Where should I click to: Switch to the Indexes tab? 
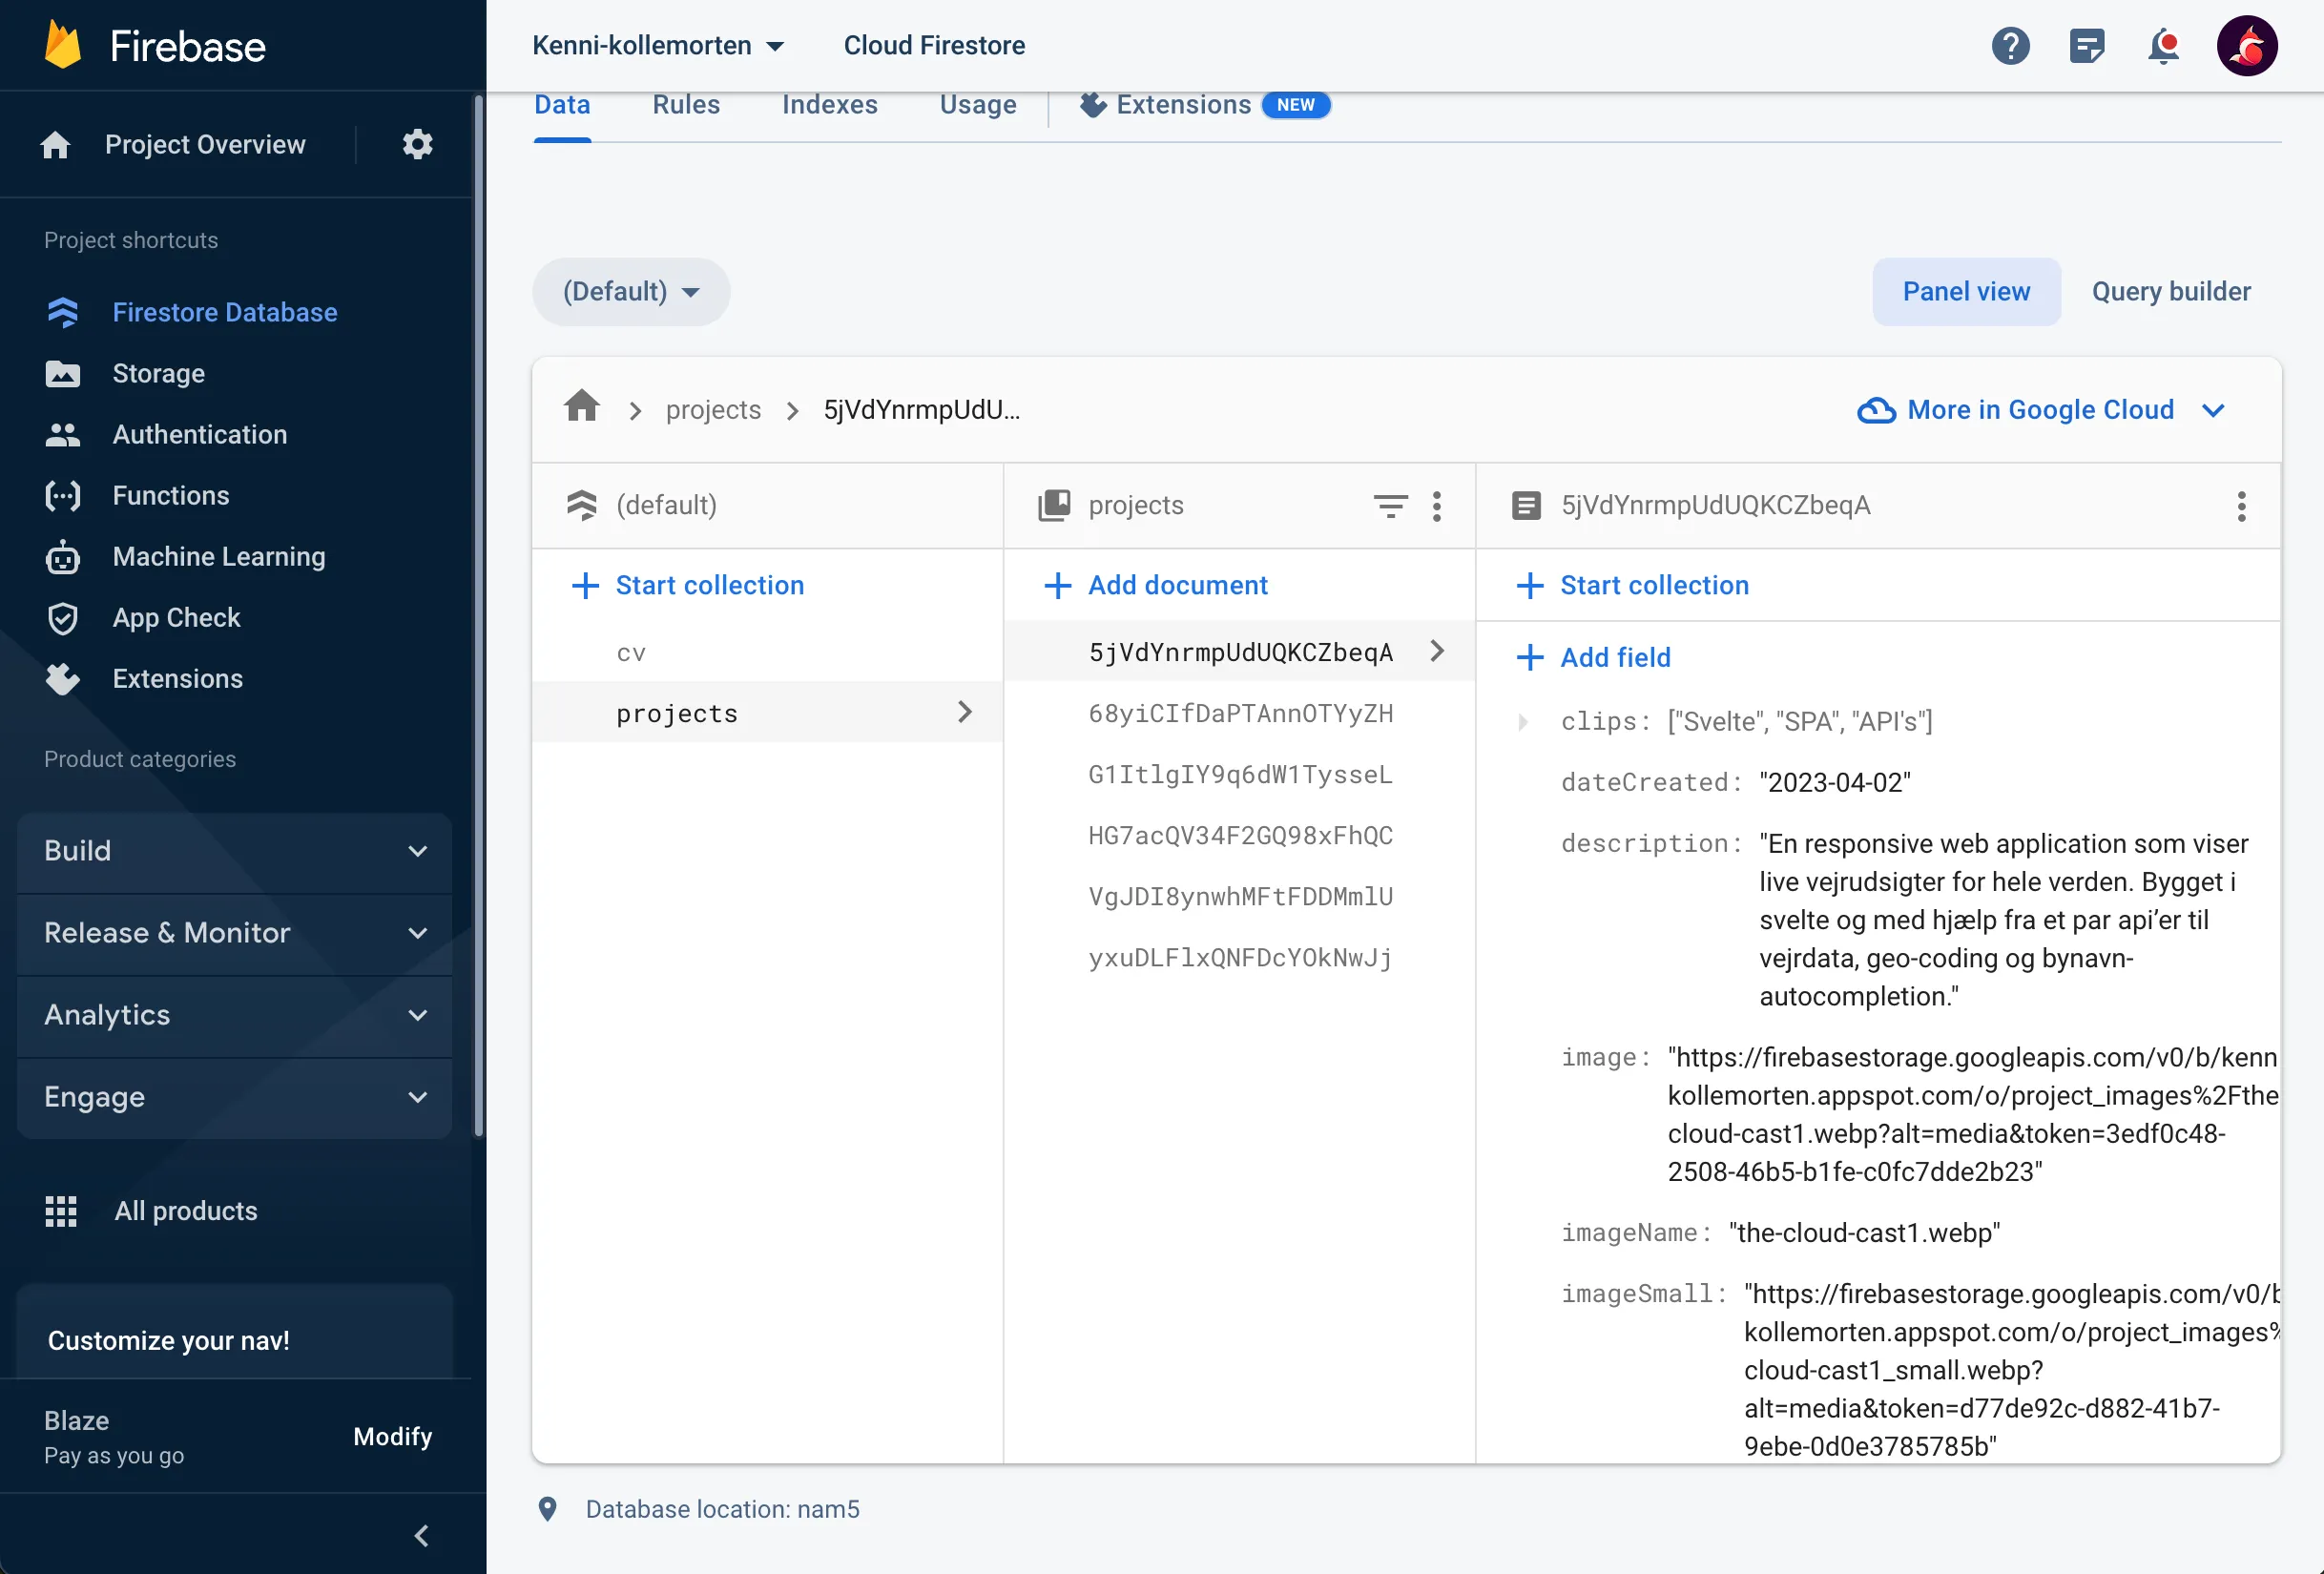click(x=830, y=105)
